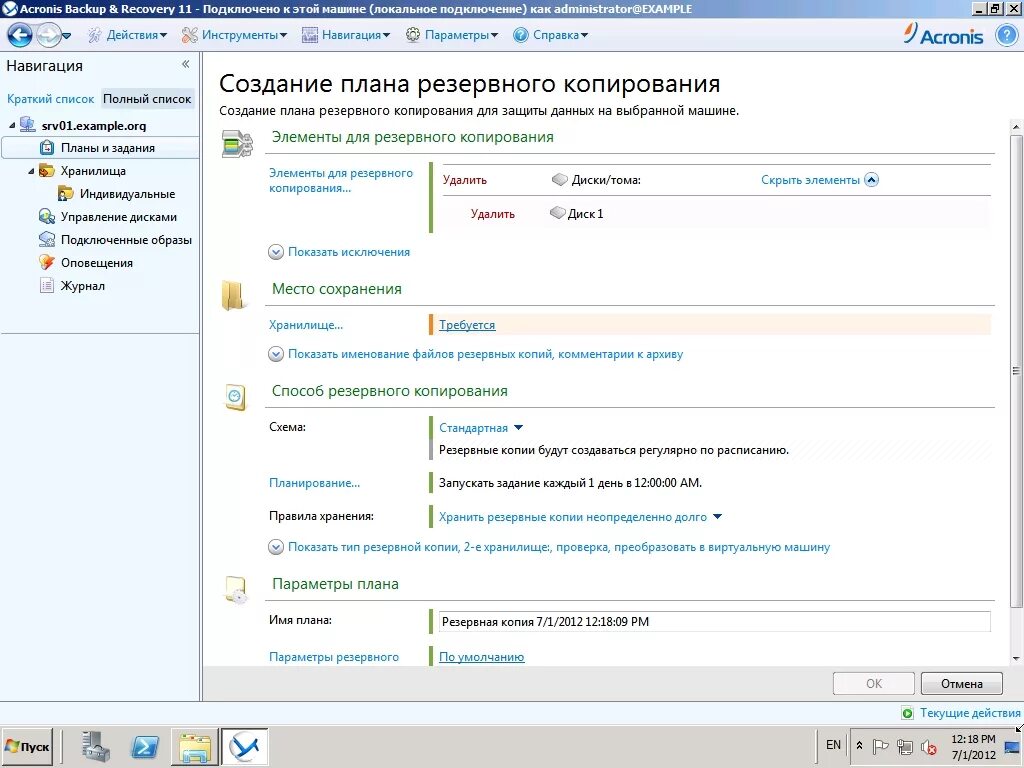
Task: Open the history dropdown arrow beside forward button
Action: [67, 36]
